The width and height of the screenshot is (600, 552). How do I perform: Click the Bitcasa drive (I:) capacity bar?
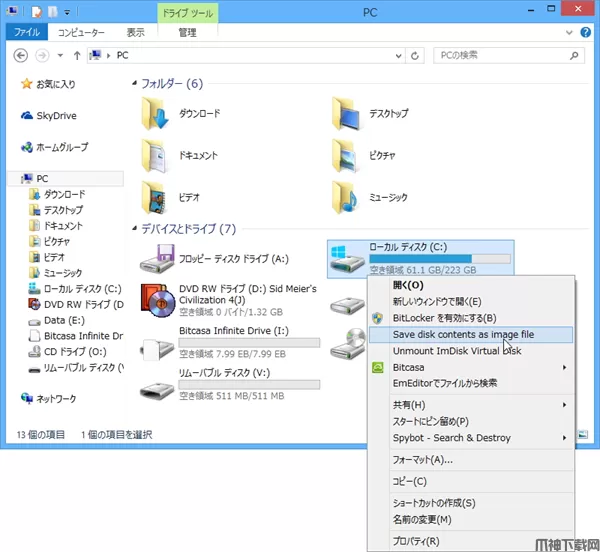tap(249, 343)
